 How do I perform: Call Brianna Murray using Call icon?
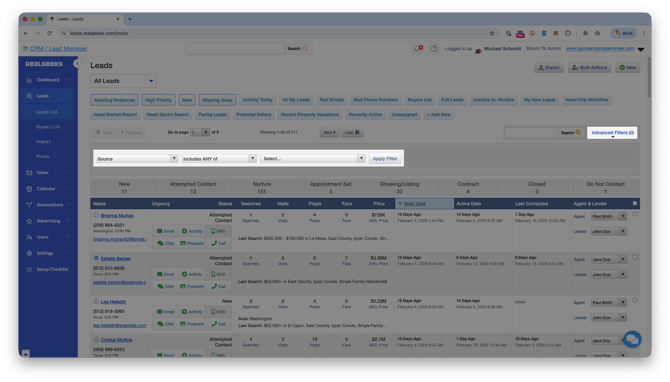pyautogui.click(x=218, y=244)
